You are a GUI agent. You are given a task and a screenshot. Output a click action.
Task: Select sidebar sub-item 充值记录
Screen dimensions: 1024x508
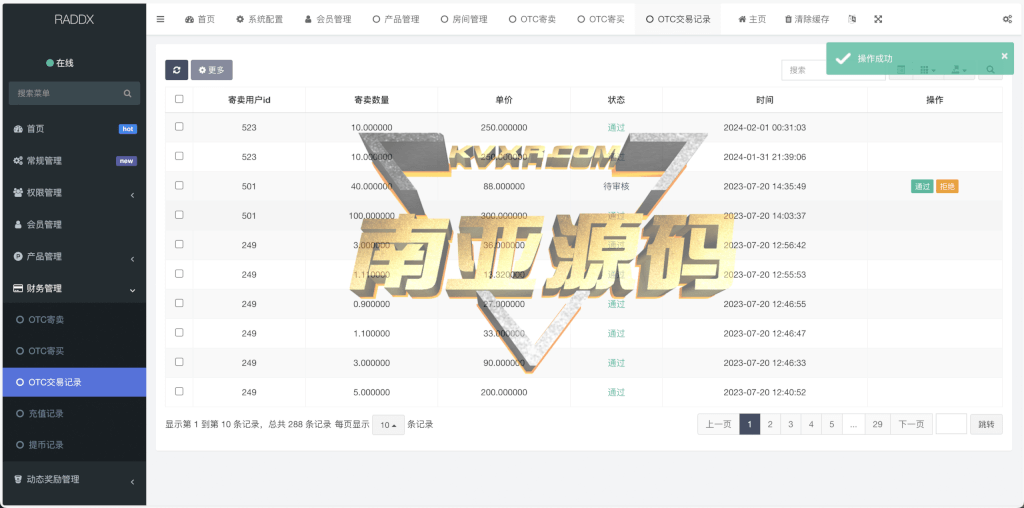tap(73, 414)
